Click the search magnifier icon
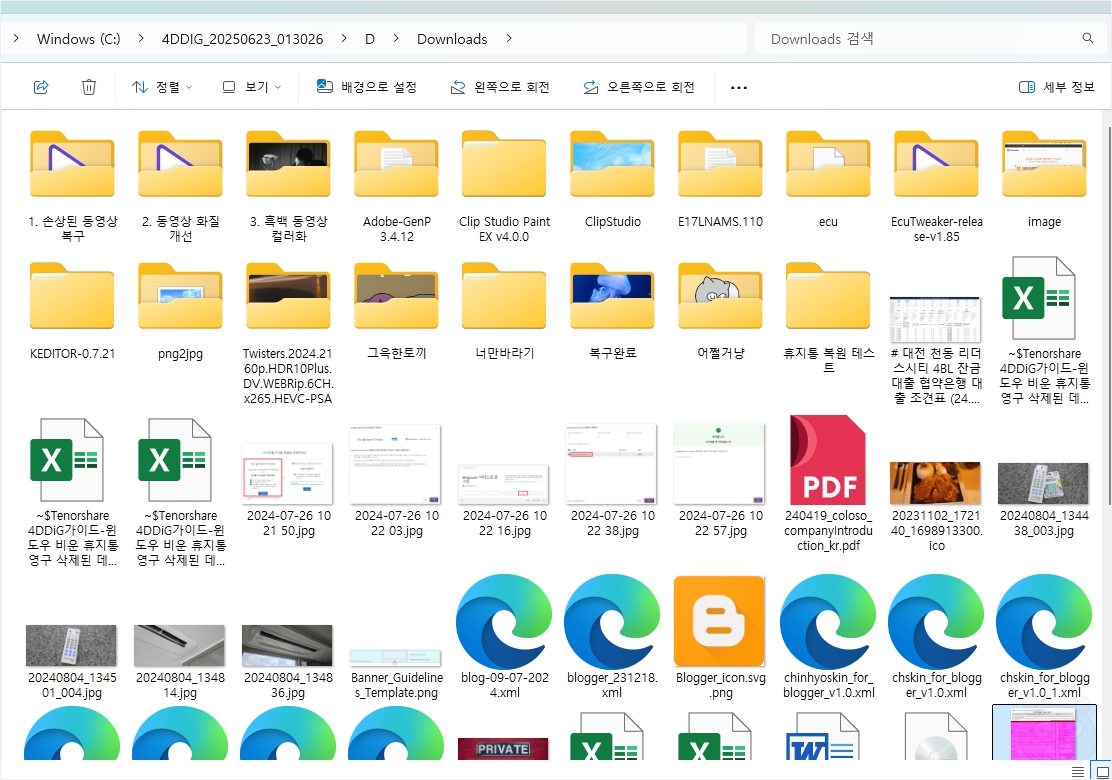 pyautogui.click(x=1088, y=38)
